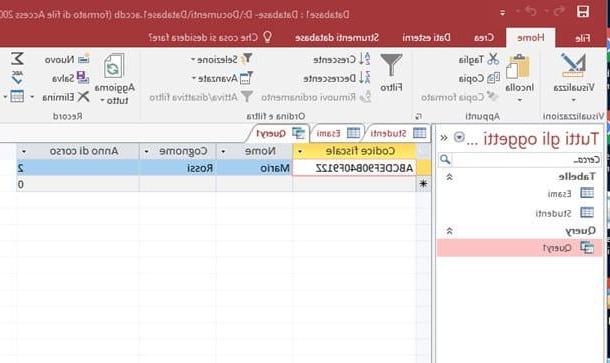Switch to the Studenti document tab
Viewport: 610px width, 363px height.
398,133
